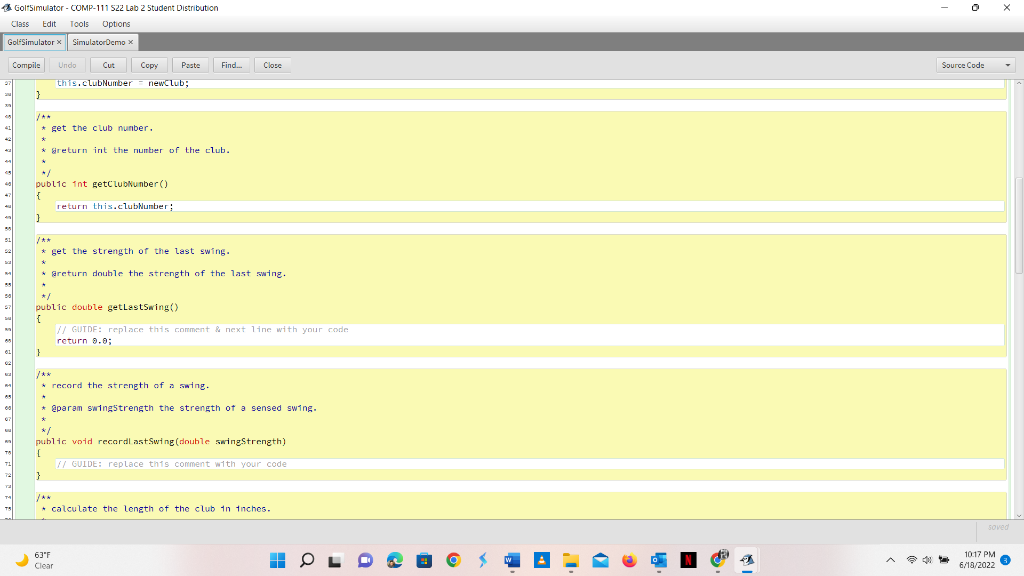The width and height of the screenshot is (1024, 576).
Task: Click the battery icon in the system tray
Action: coord(944,560)
